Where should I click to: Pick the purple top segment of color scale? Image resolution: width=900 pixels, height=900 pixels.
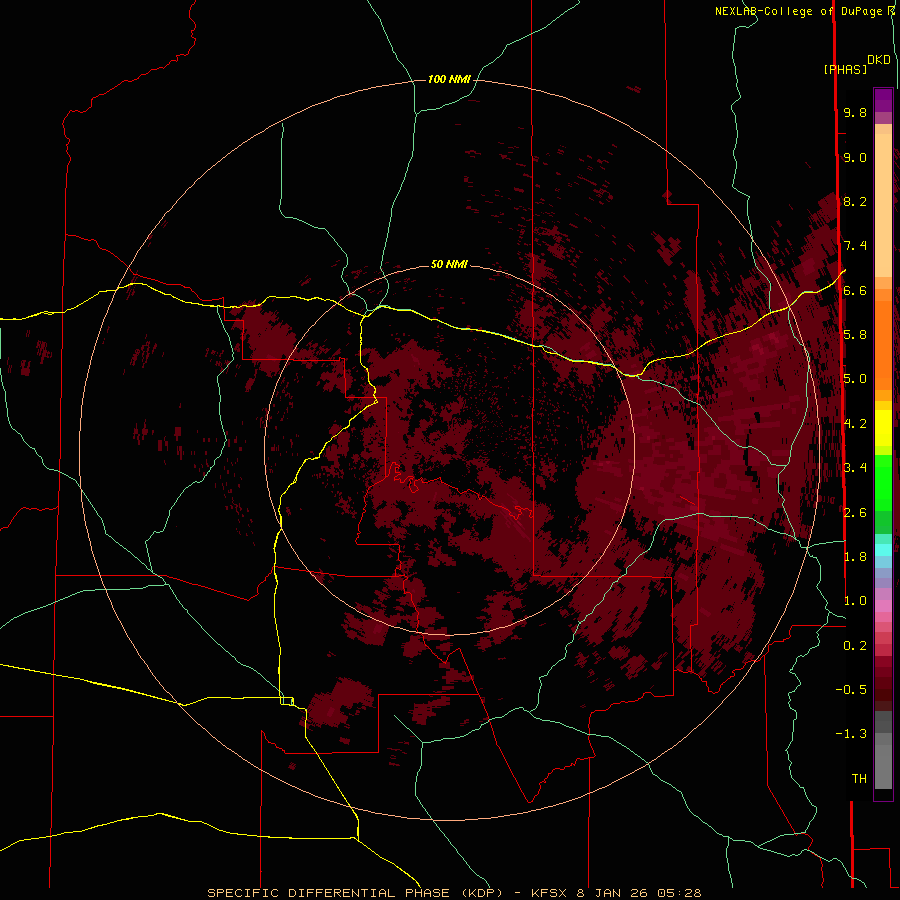(x=883, y=100)
